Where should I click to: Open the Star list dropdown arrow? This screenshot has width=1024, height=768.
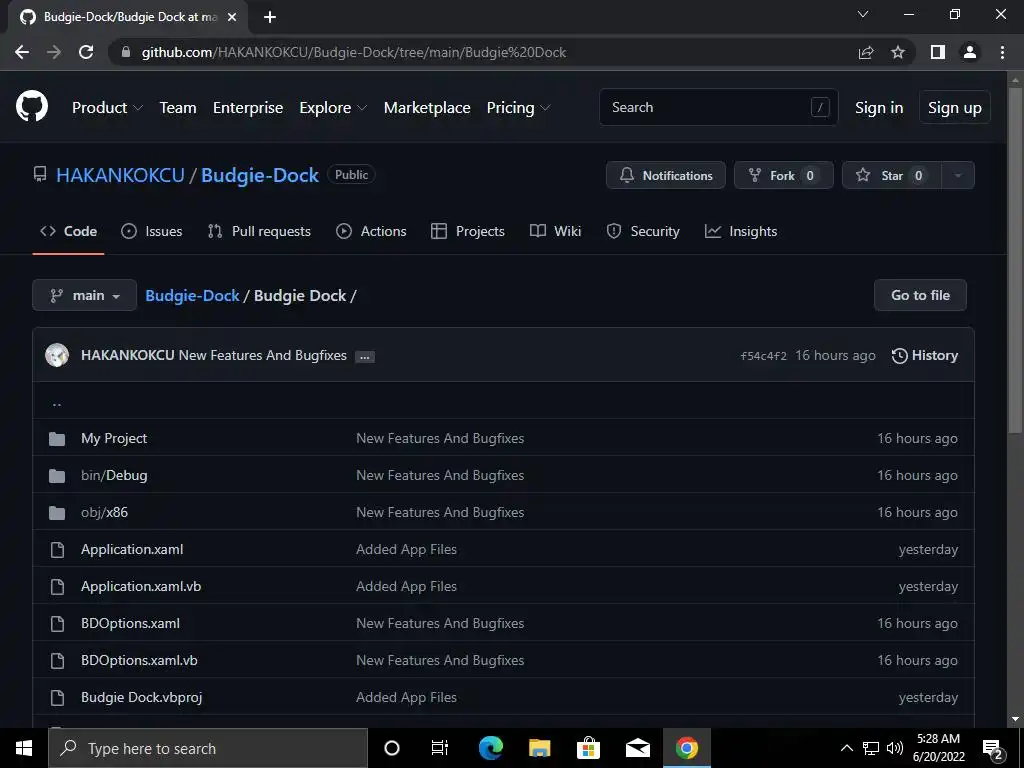point(958,175)
